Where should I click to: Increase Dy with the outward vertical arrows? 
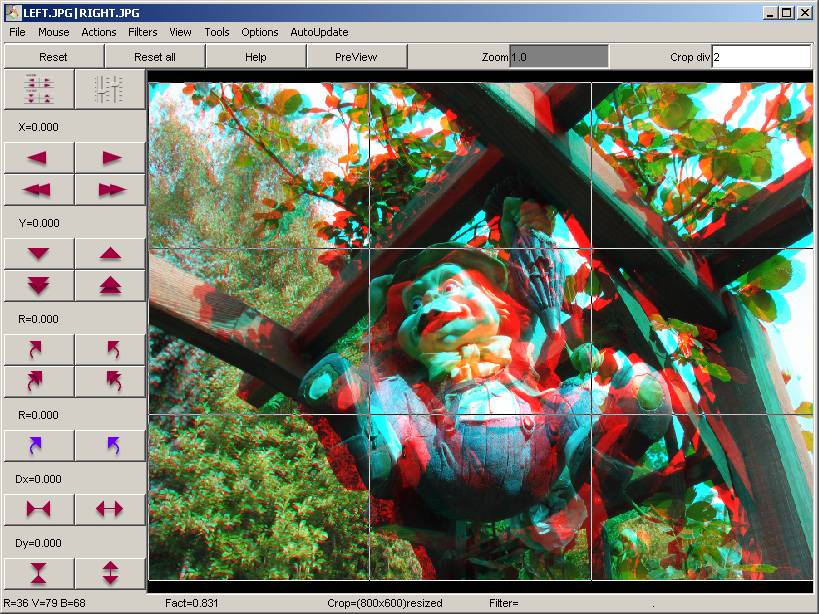[x=110, y=573]
